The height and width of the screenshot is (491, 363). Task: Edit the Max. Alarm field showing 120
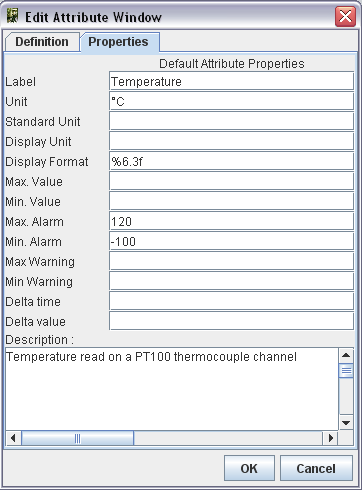(232, 221)
